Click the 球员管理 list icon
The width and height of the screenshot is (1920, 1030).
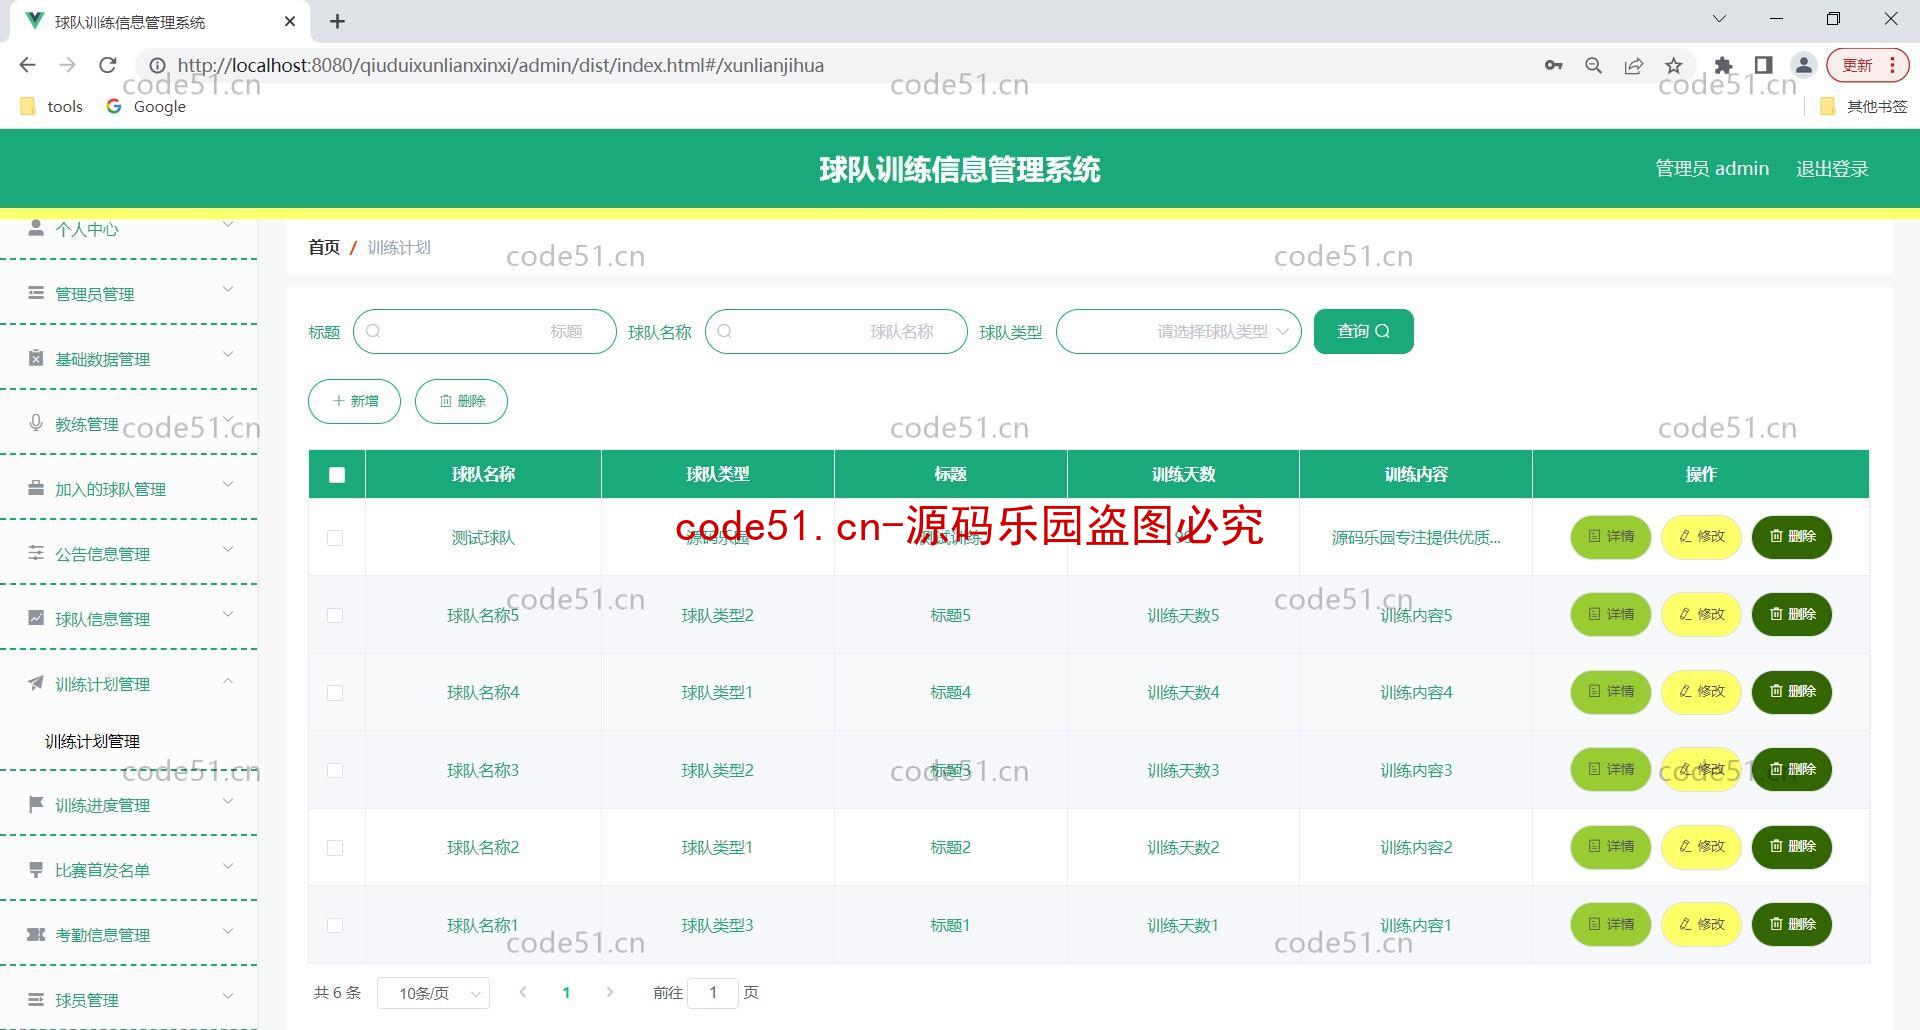(36, 999)
